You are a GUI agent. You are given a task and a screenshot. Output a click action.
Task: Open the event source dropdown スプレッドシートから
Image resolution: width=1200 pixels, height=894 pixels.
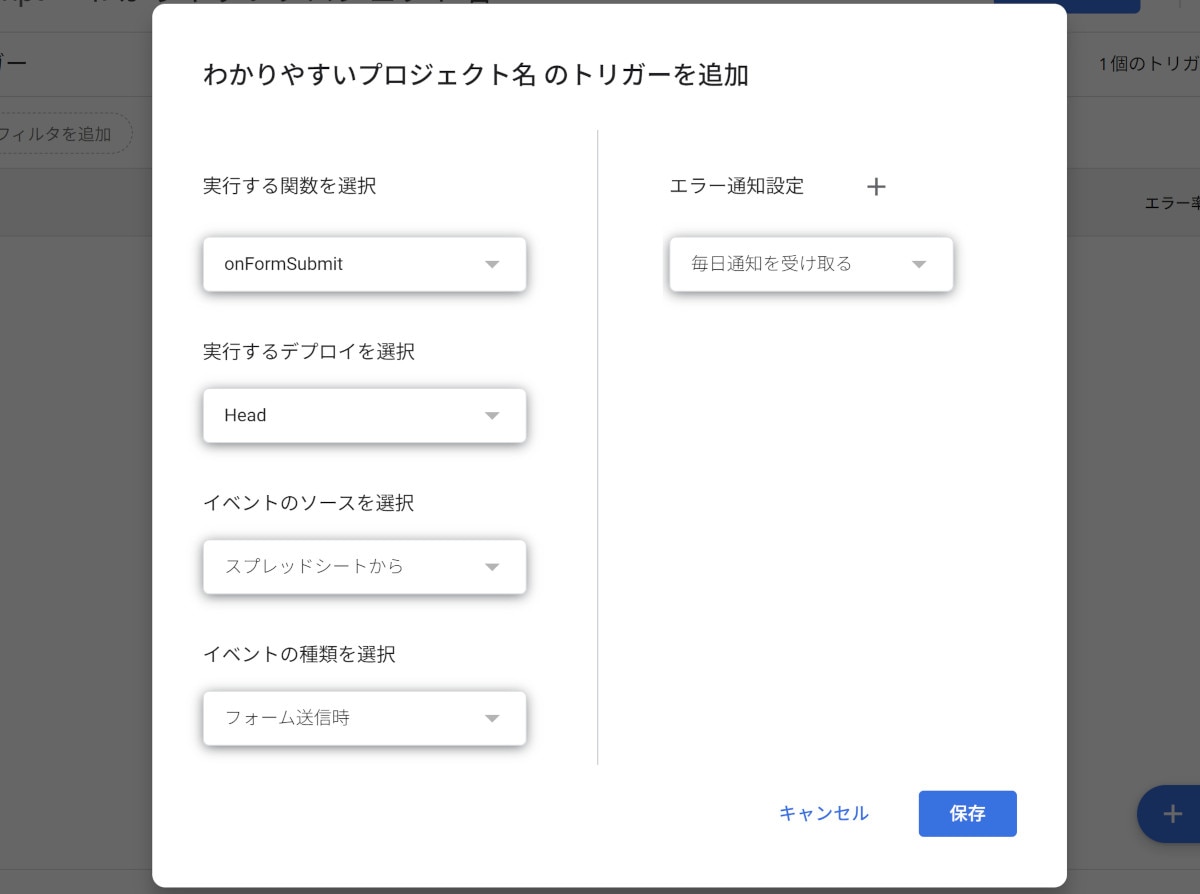[x=364, y=566]
